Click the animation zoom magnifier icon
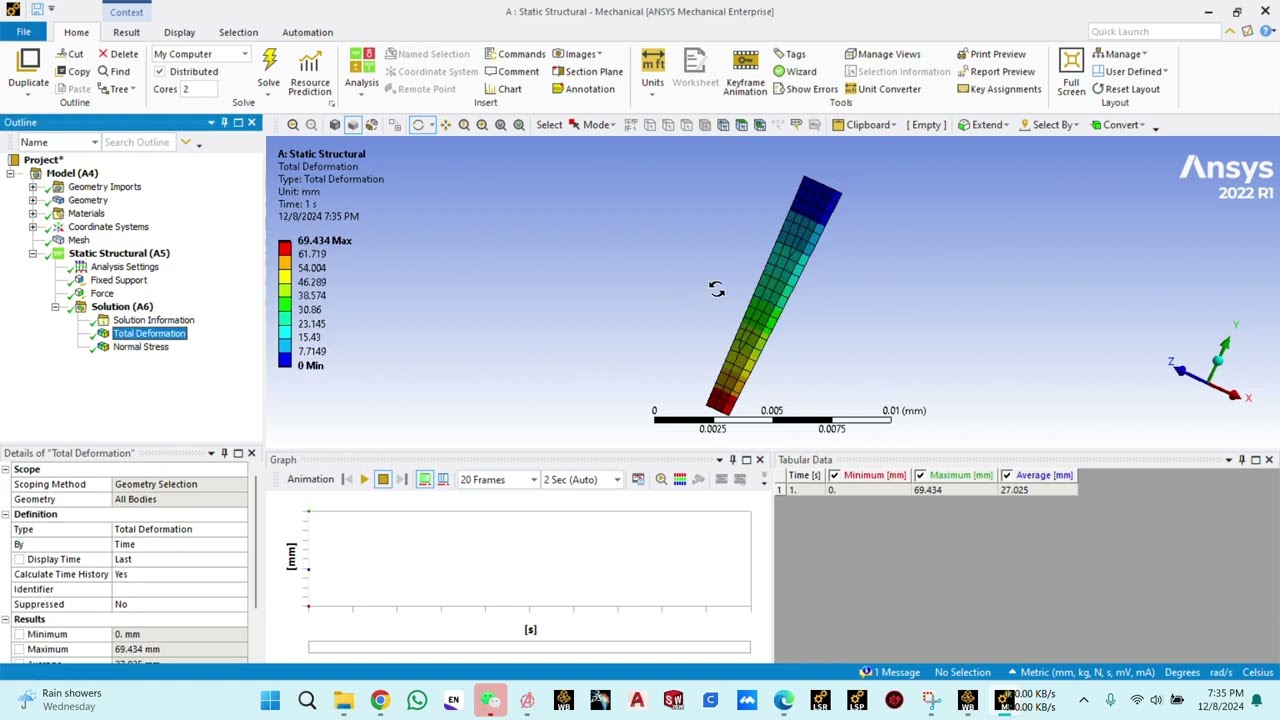The height and width of the screenshot is (720, 1280). (661, 480)
